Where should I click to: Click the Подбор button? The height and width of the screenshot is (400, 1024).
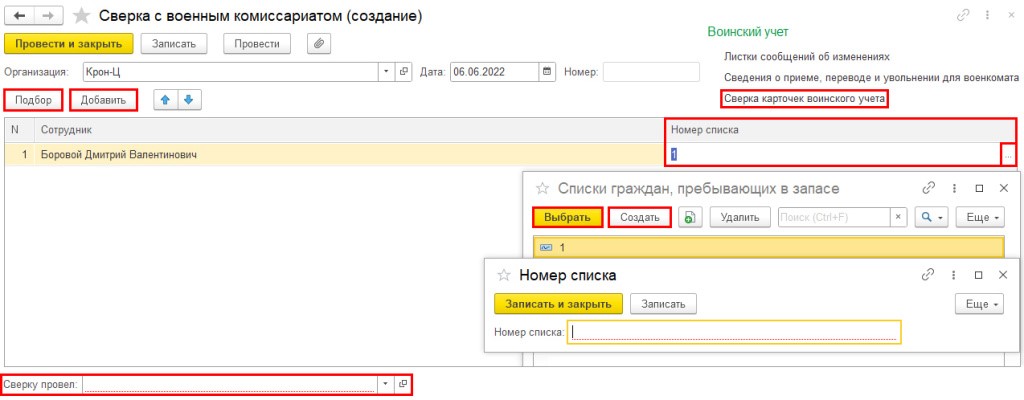33,100
